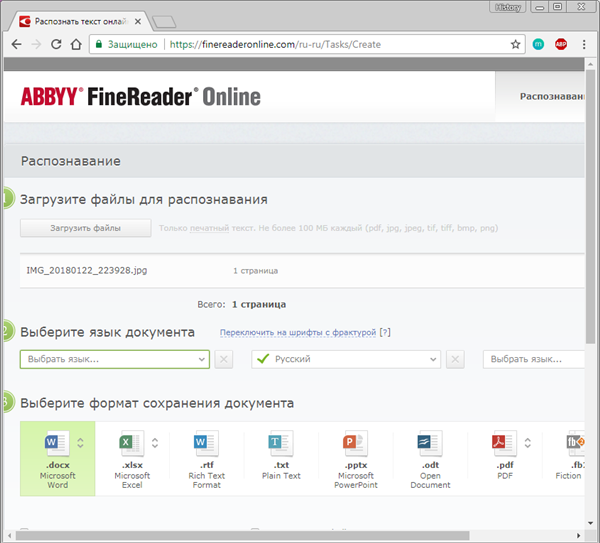Choose the .pptx PowerPoint format icon
This screenshot has width=600, height=543.
click(x=355, y=443)
